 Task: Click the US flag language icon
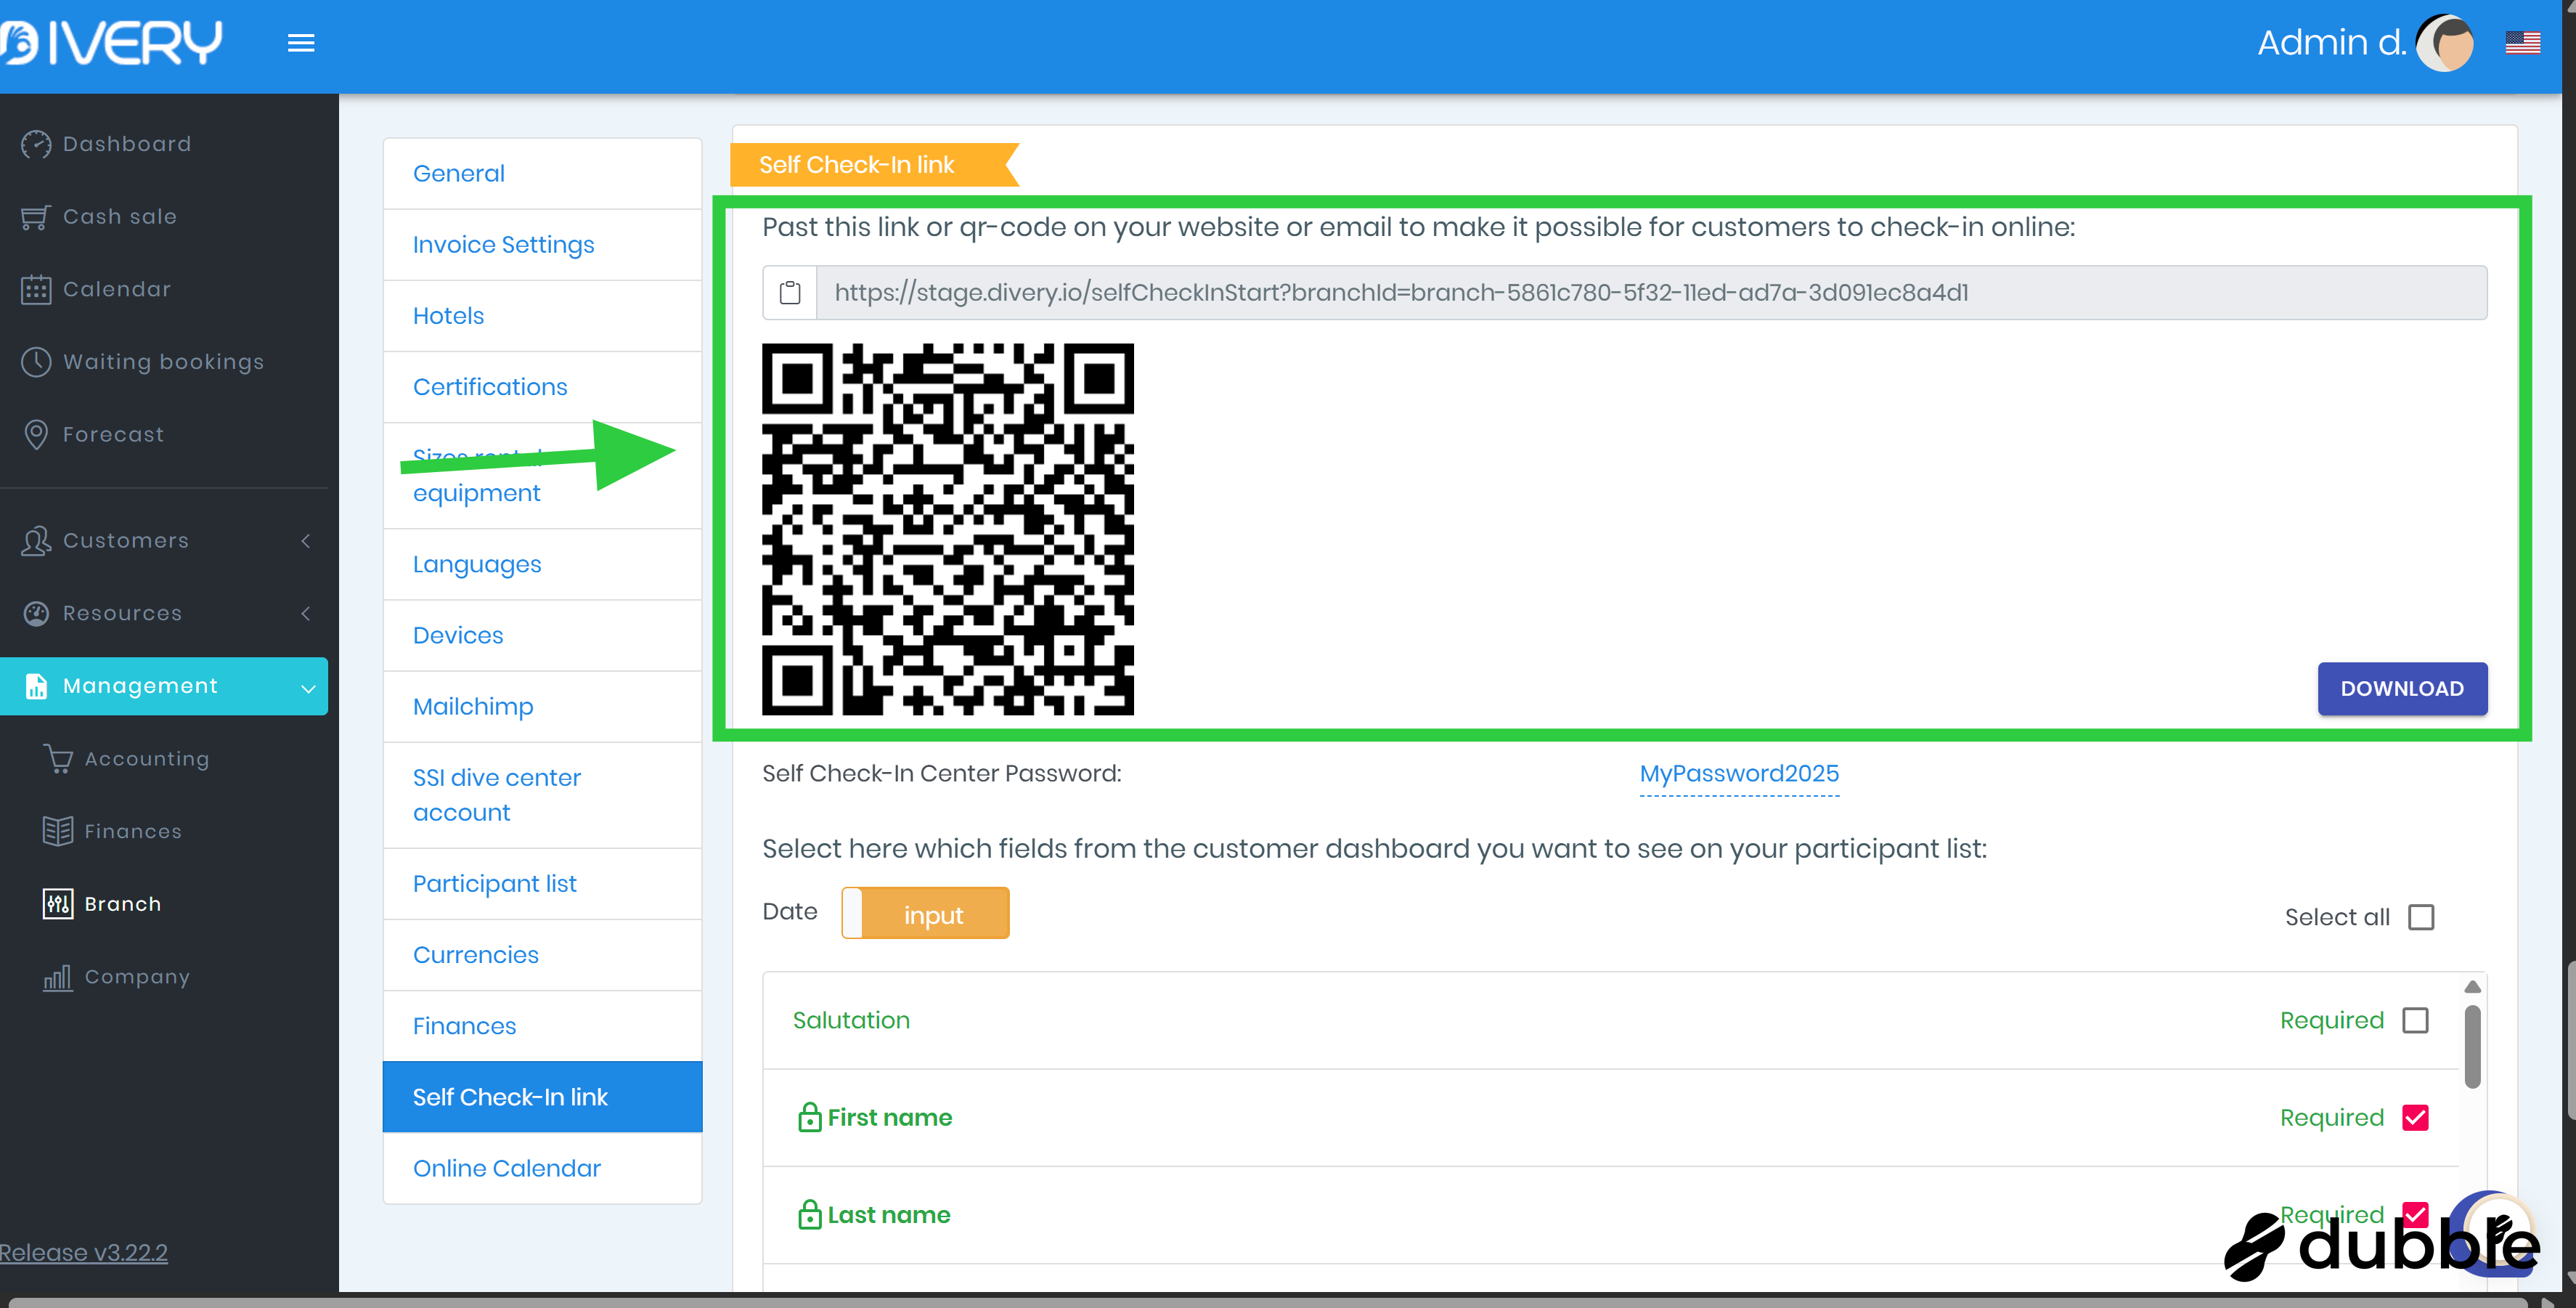click(x=2522, y=43)
